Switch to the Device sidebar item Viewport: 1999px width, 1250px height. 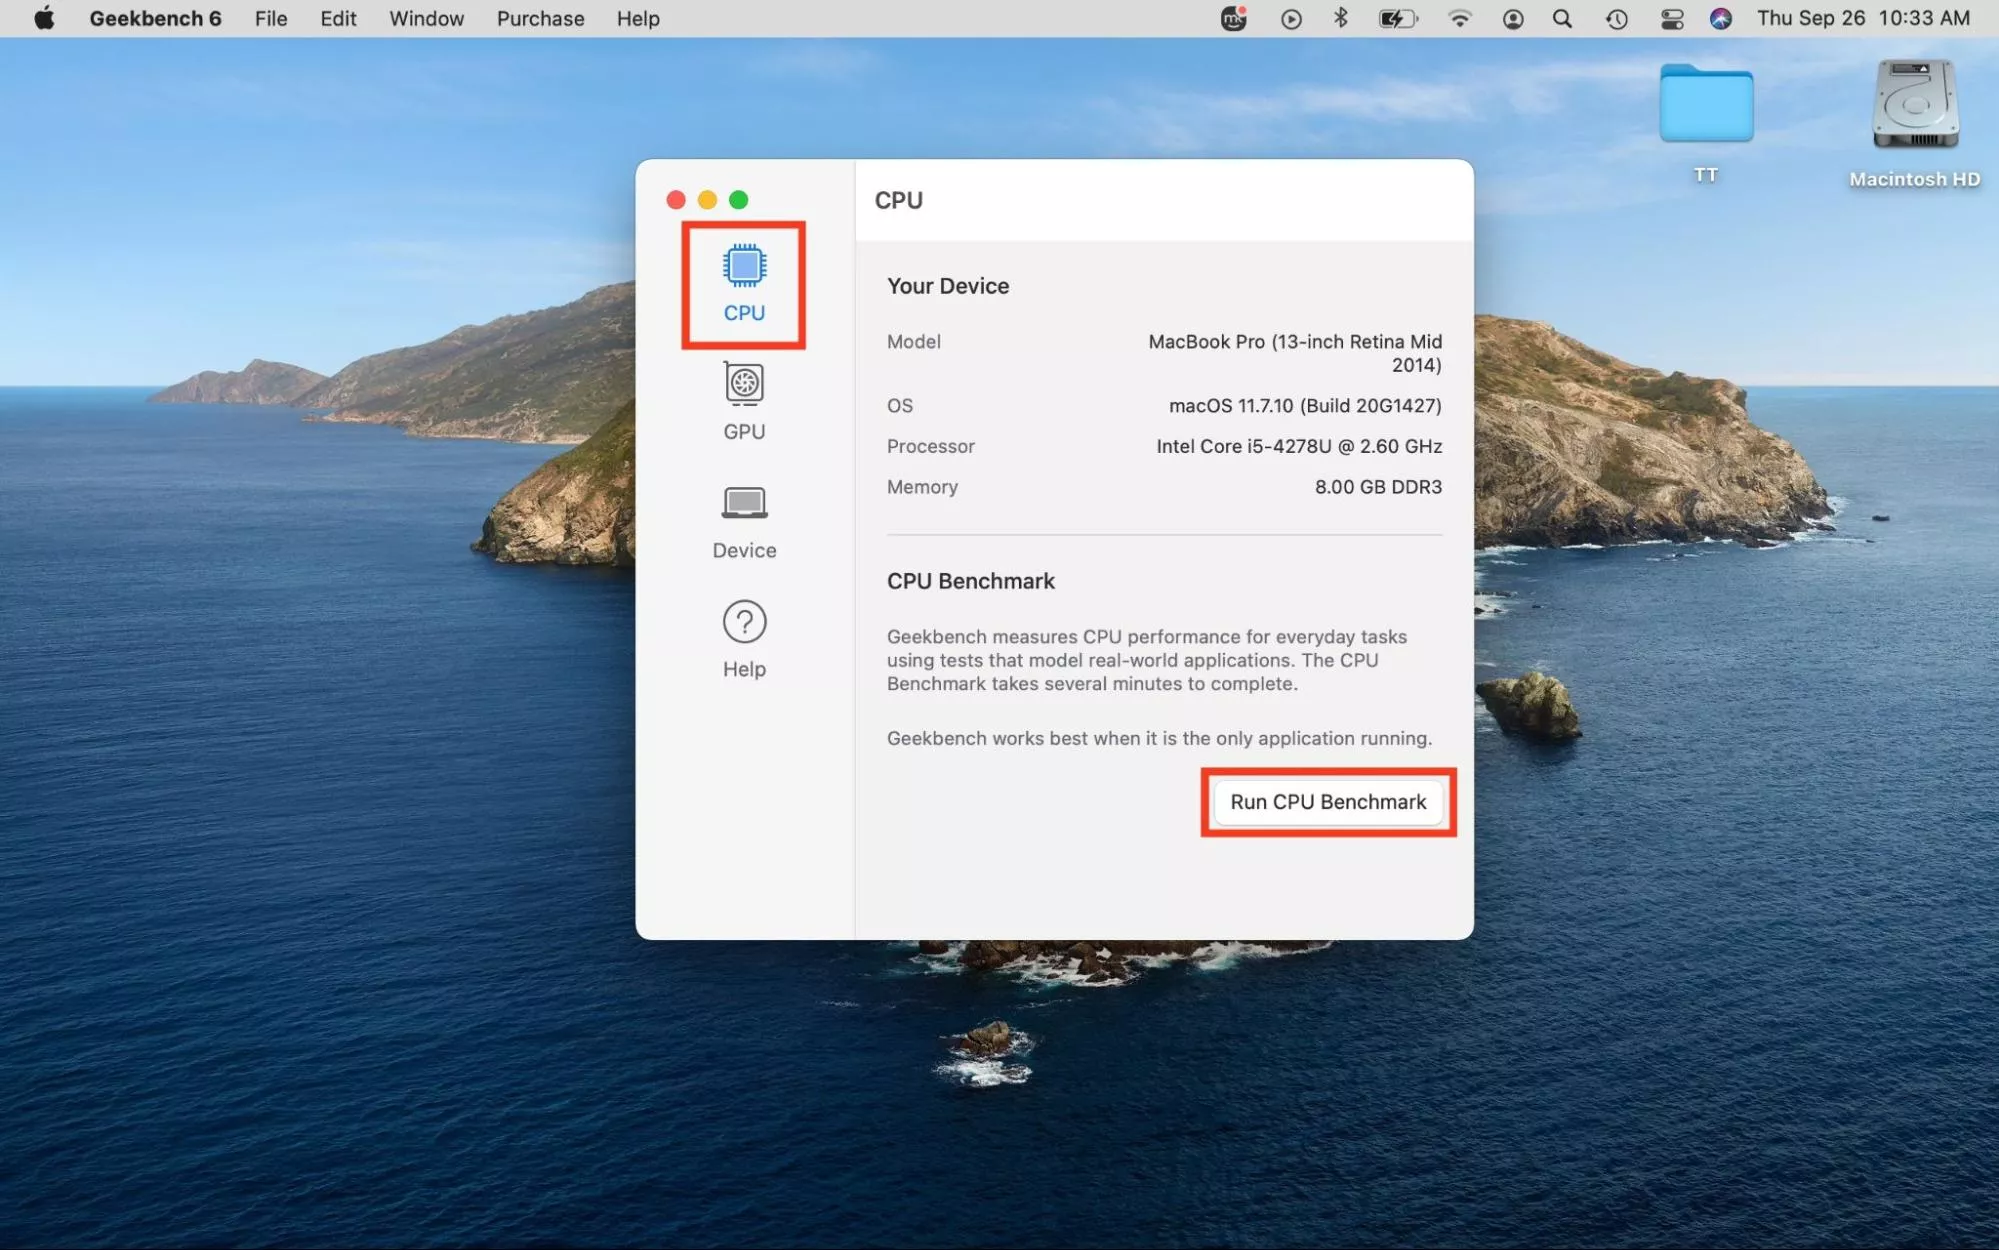[744, 521]
